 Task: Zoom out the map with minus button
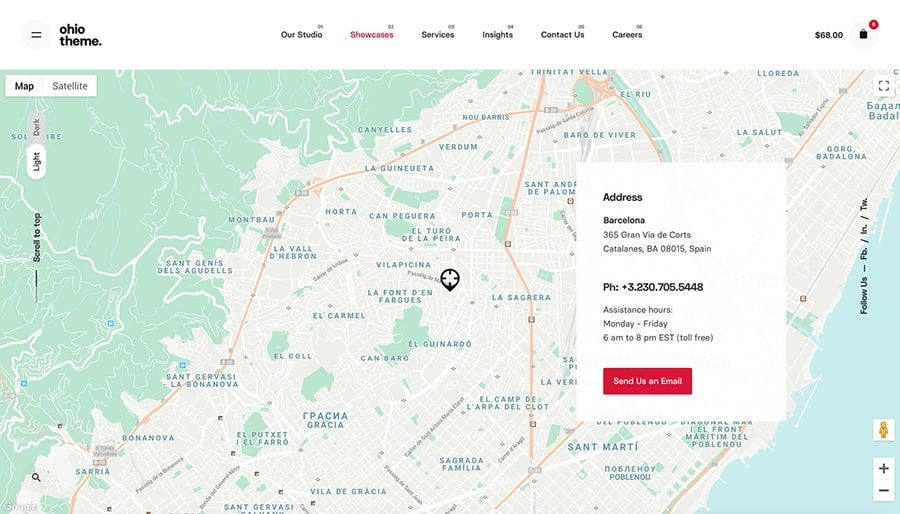[883, 491]
